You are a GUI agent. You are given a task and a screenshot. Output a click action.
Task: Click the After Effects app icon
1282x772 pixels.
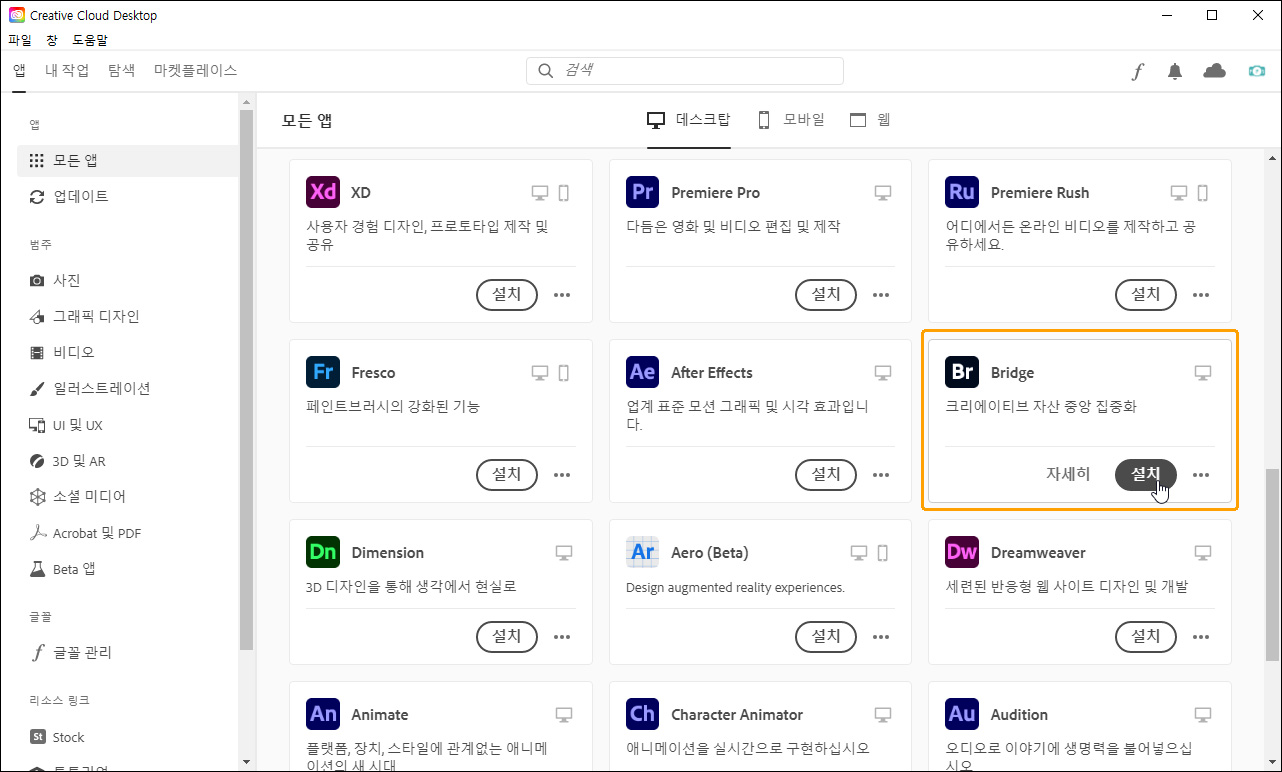pos(642,372)
